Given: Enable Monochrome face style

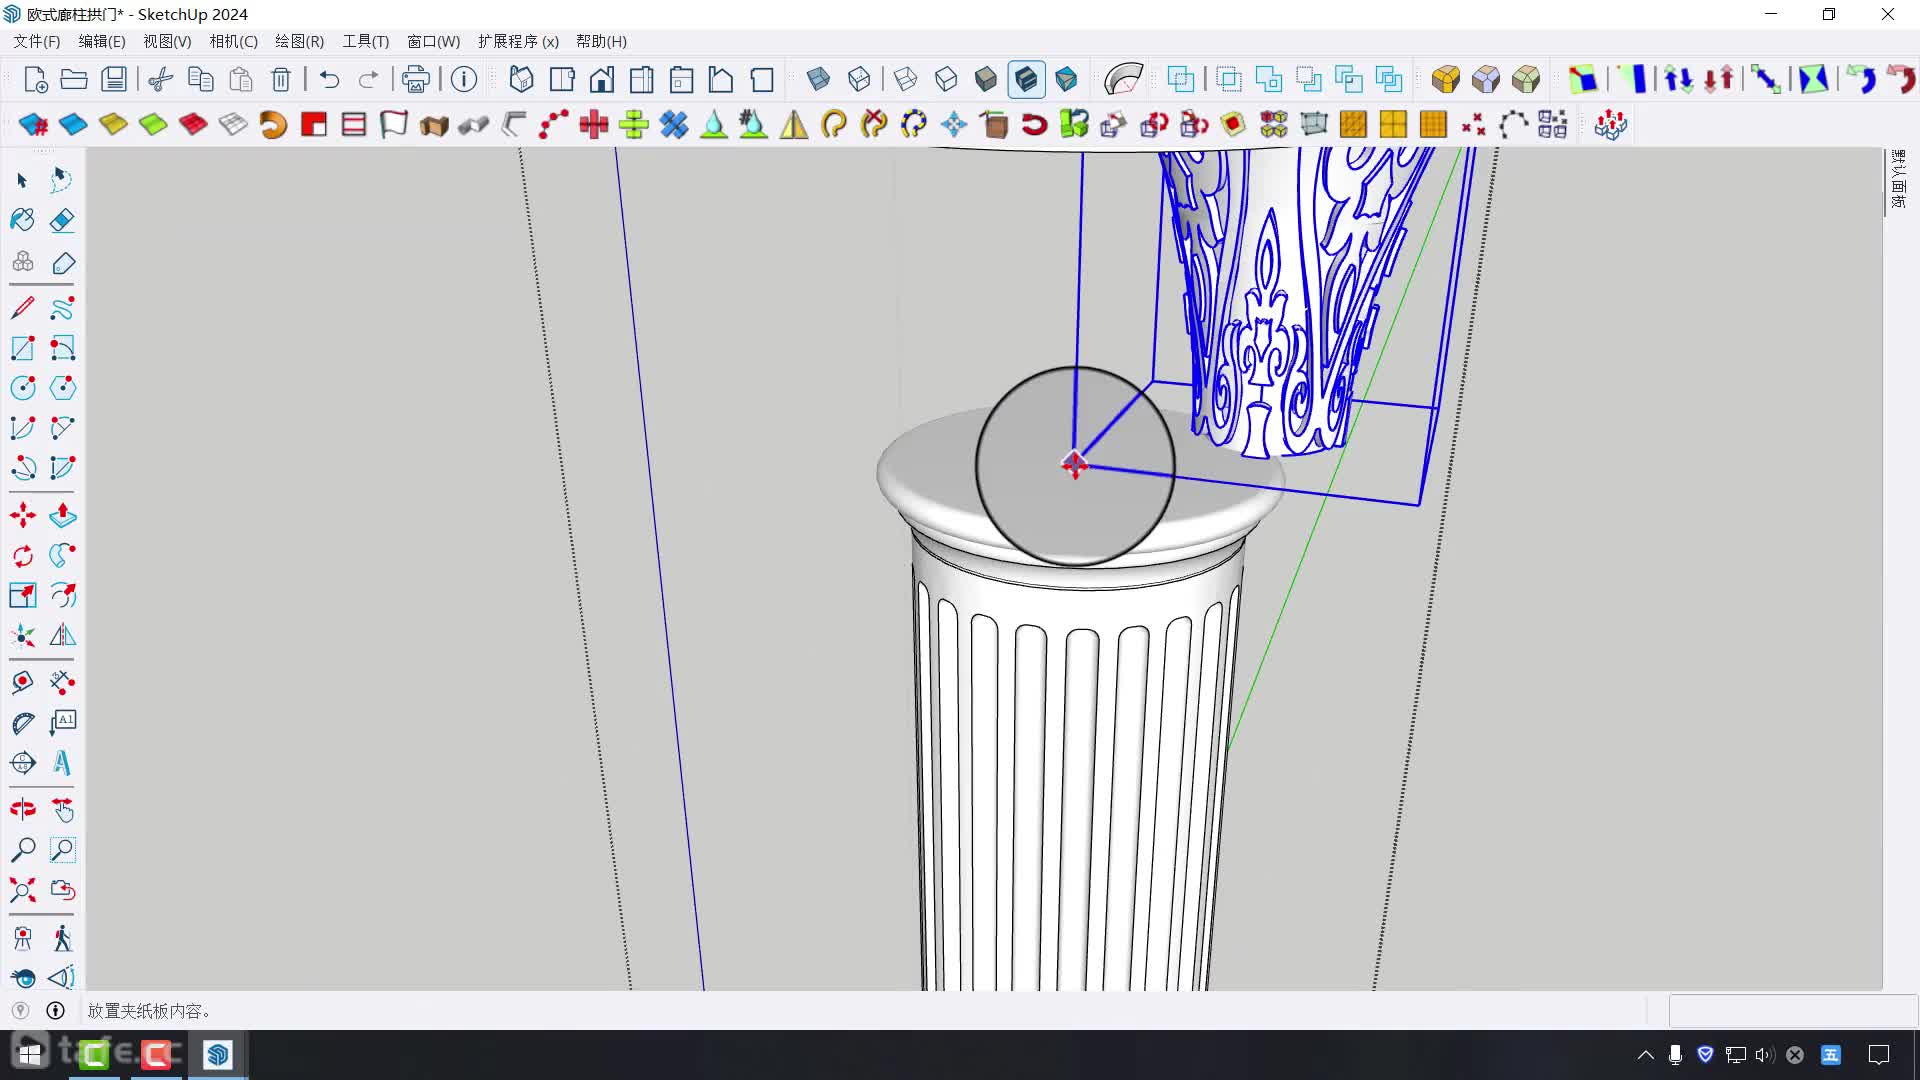Looking at the screenshot, I should click(x=1066, y=79).
